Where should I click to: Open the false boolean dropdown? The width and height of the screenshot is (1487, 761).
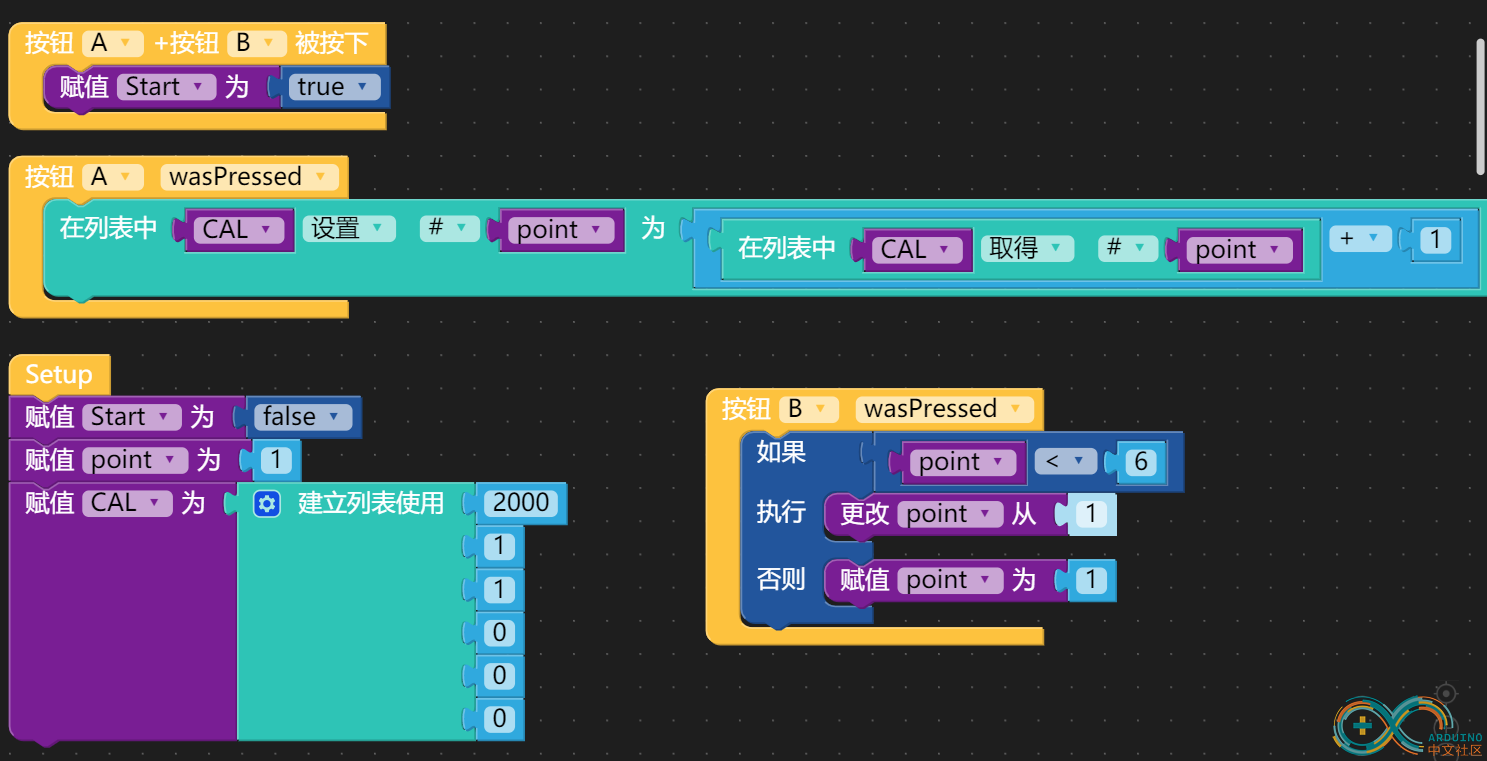coord(303,417)
